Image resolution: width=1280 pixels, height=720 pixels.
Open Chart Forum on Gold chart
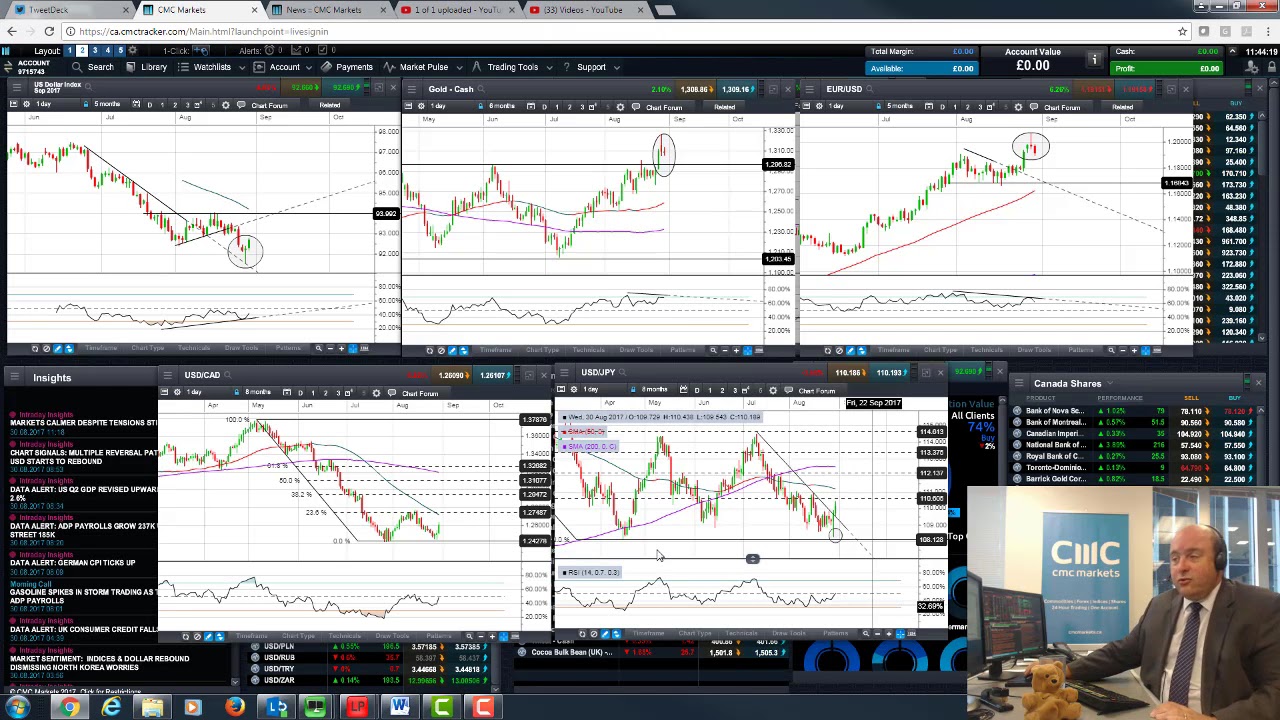664,108
